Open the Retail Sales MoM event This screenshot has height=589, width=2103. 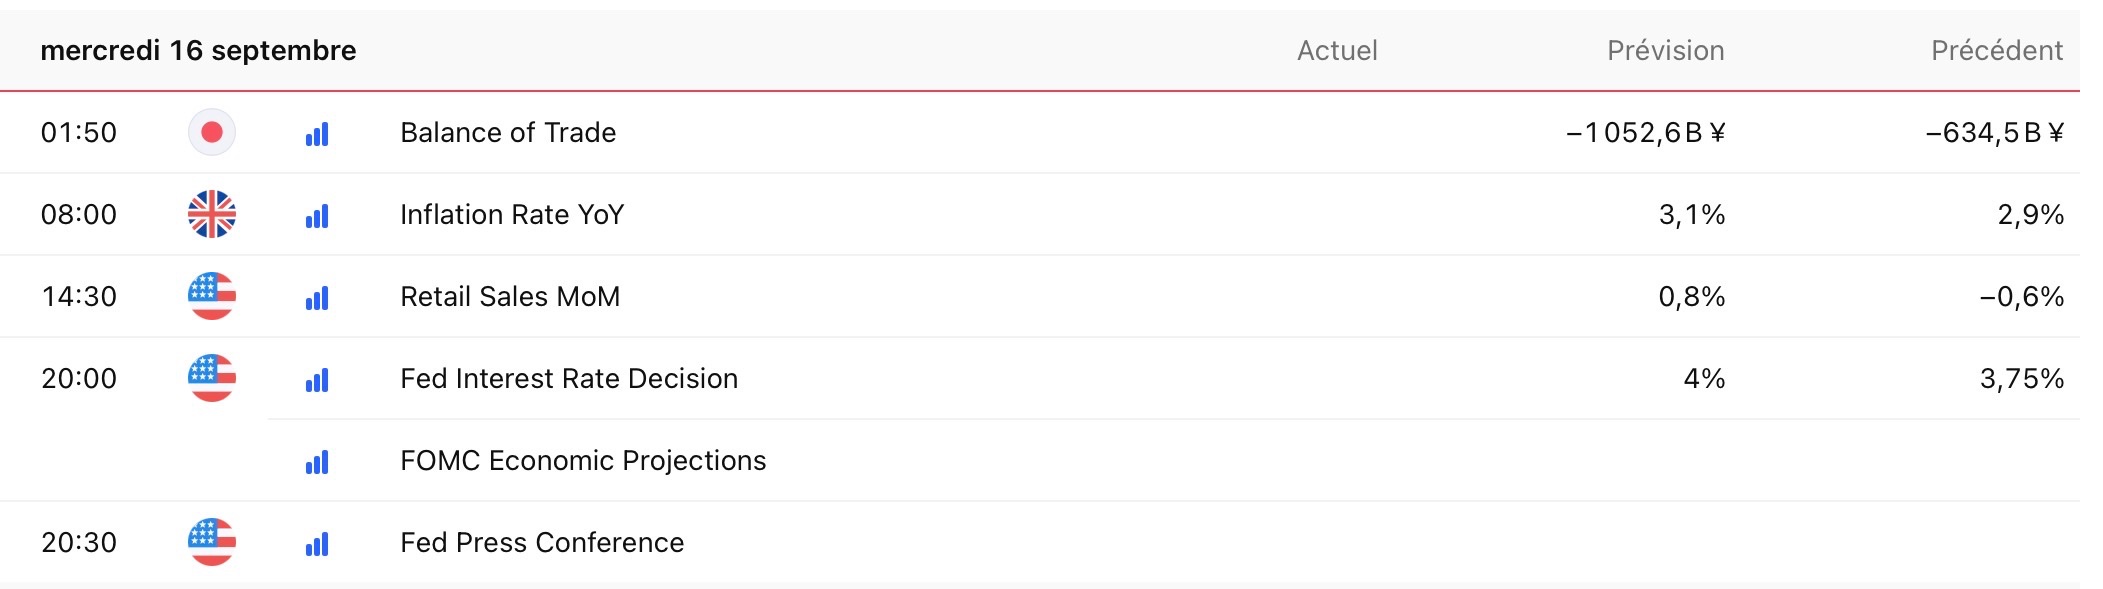(x=510, y=296)
